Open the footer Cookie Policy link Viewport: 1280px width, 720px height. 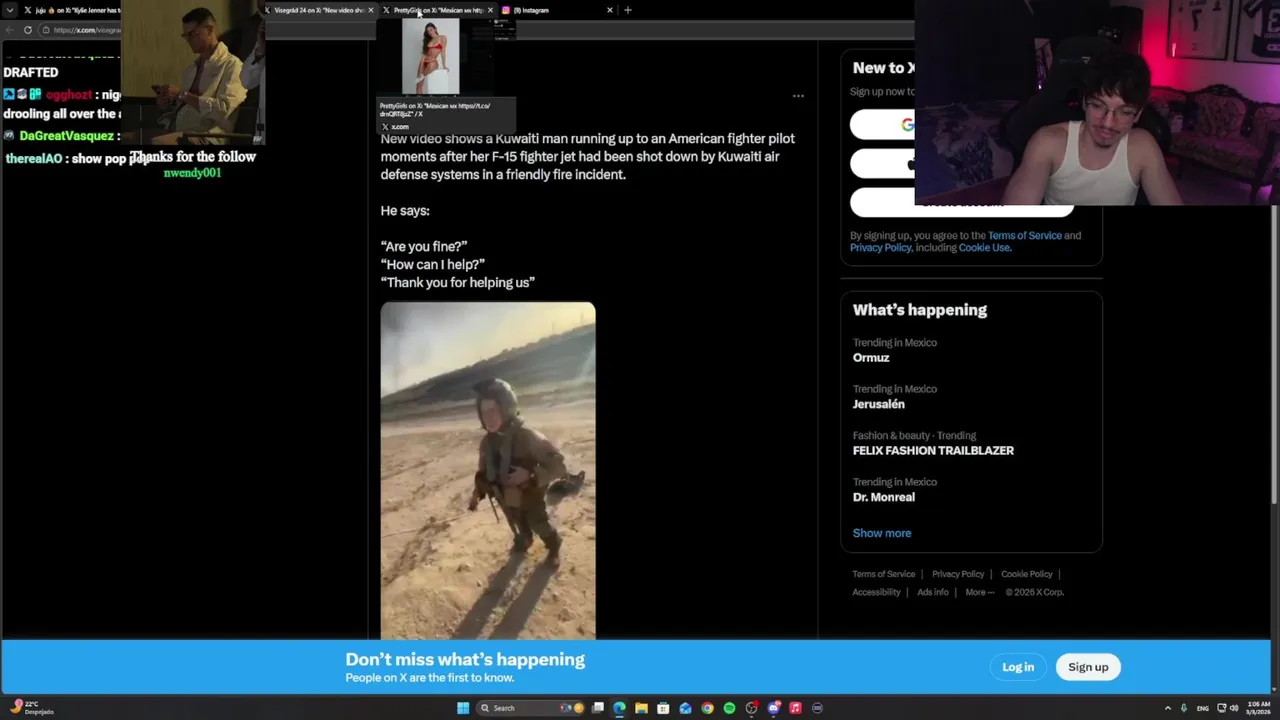[x=1026, y=574]
